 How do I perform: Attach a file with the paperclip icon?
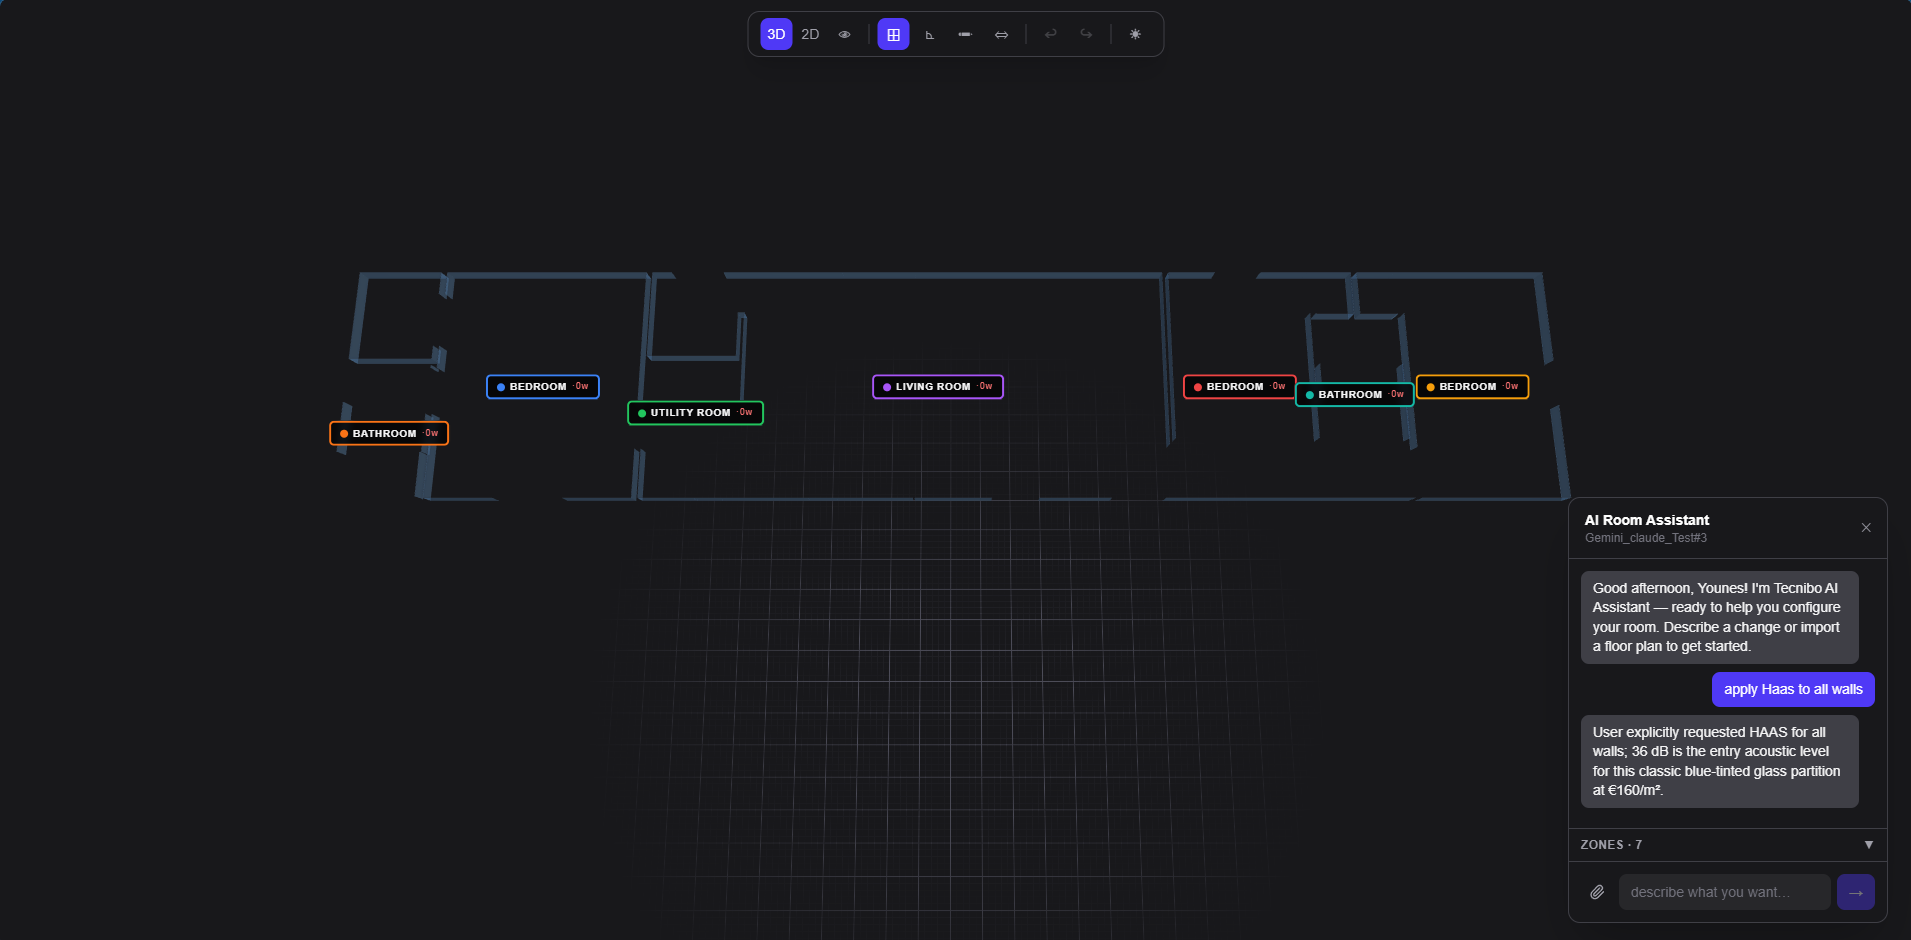[1597, 892]
